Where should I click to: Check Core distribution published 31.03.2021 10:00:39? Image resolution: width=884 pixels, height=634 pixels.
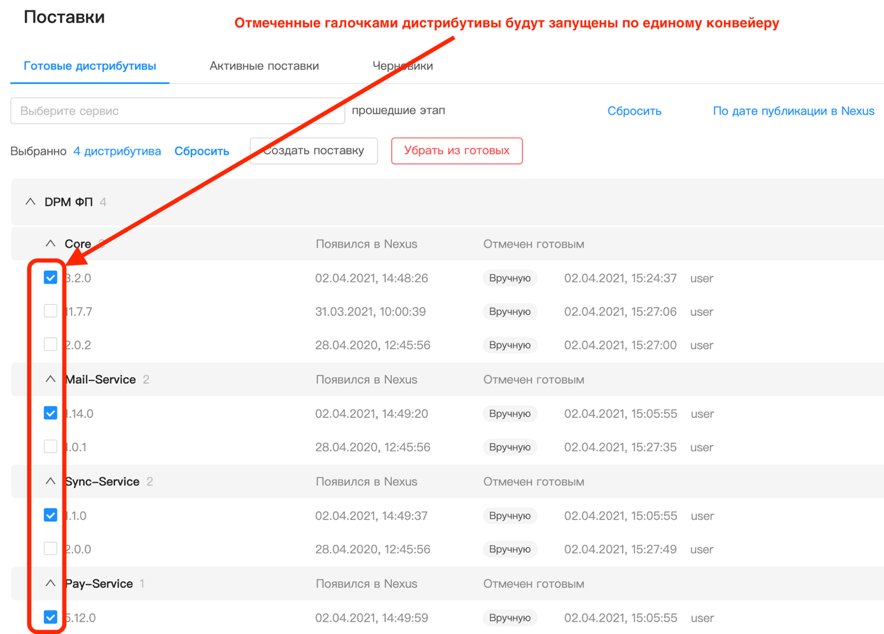(x=50, y=312)
